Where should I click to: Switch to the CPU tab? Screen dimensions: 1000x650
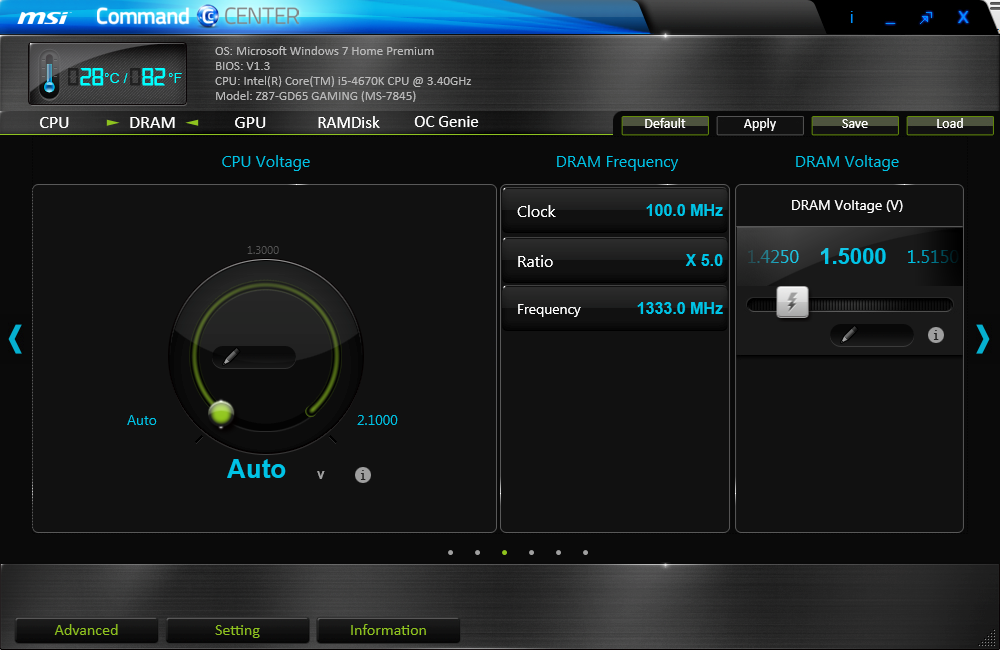pos(54,122)
